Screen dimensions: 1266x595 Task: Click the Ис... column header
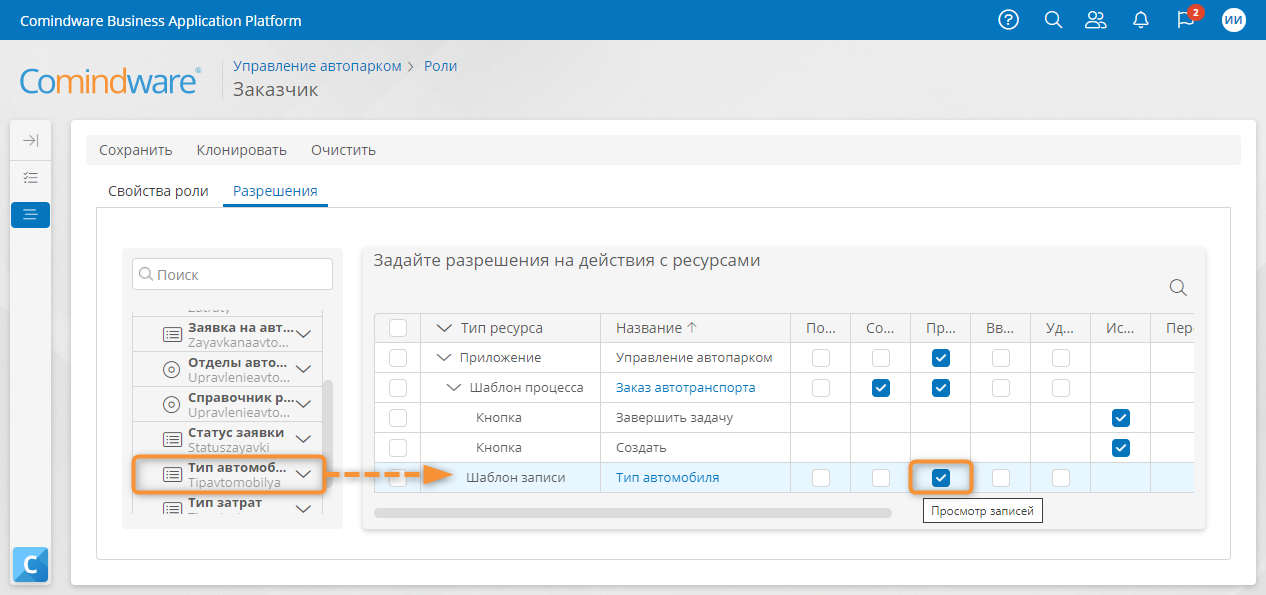pyautogui.click(x=1120, y=328)
